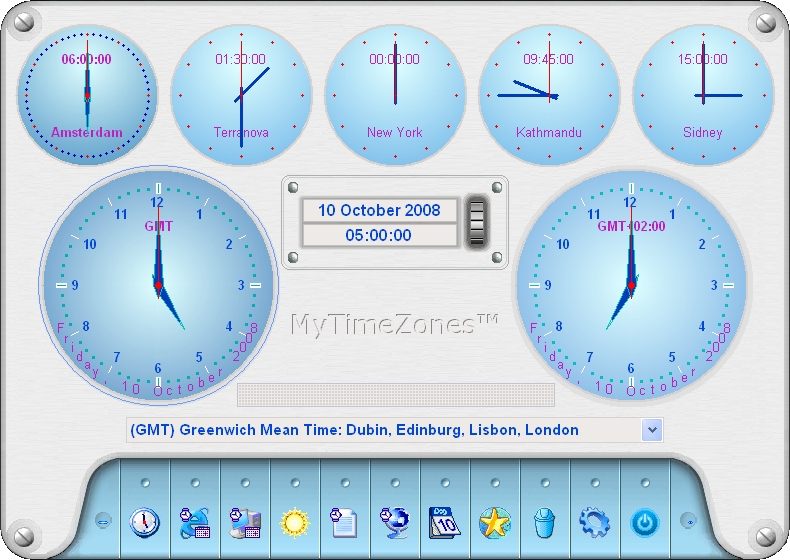This screenshot has height=560, width=790.
Task: Click the blue power button icon
Action: point(645,522)
